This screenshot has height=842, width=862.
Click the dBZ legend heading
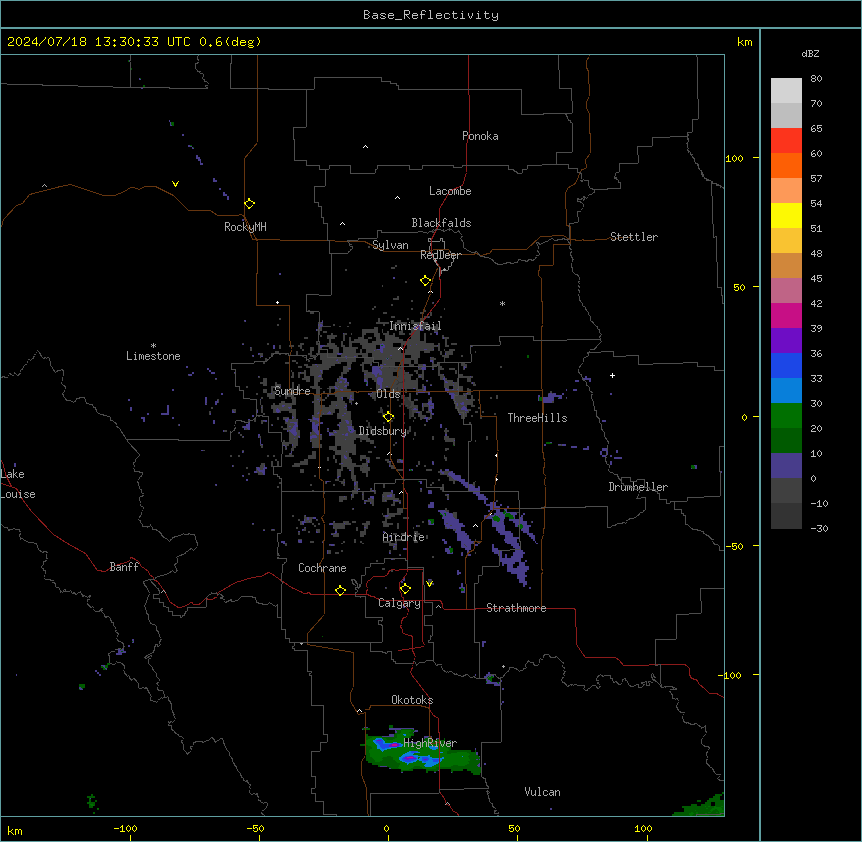[x=810, y=54]
